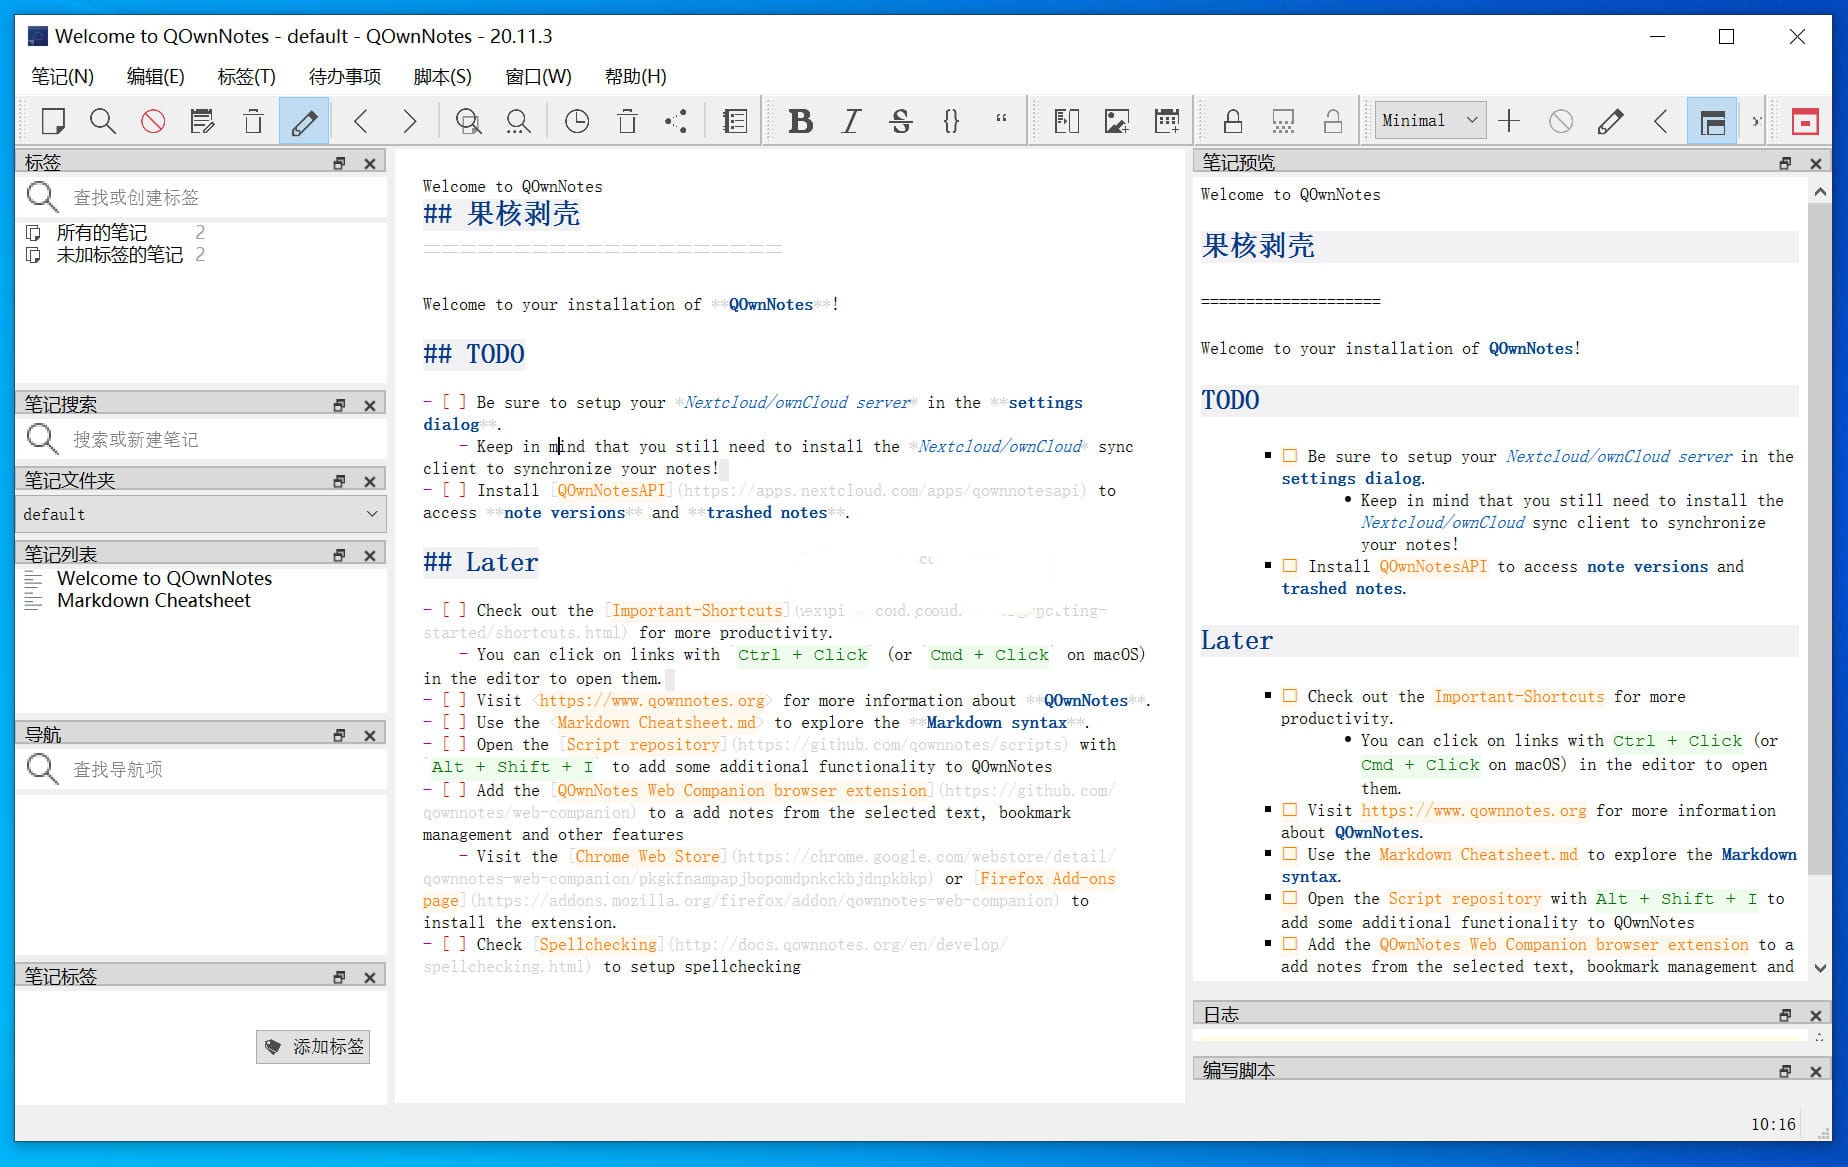Open the 脚本(S) menu
This screenshot has width=1848, height=1167.
[440, 76]
